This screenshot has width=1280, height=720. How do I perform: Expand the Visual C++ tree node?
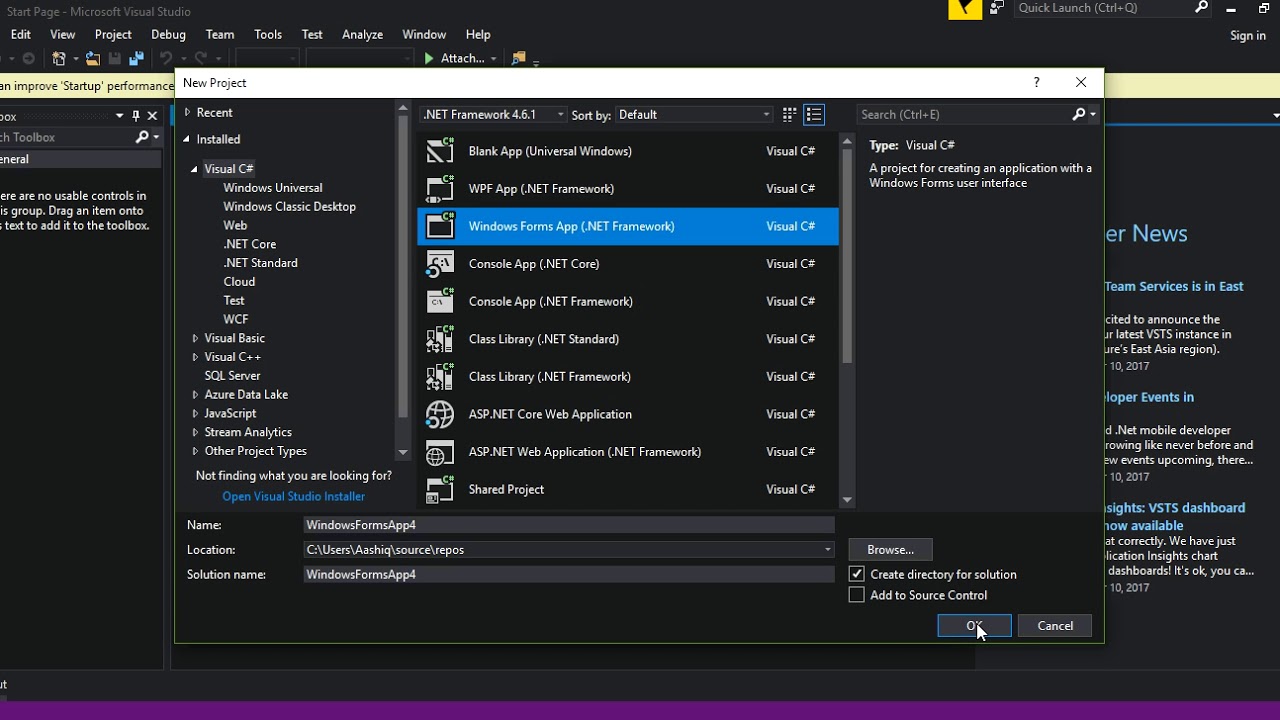coord(195,357)
